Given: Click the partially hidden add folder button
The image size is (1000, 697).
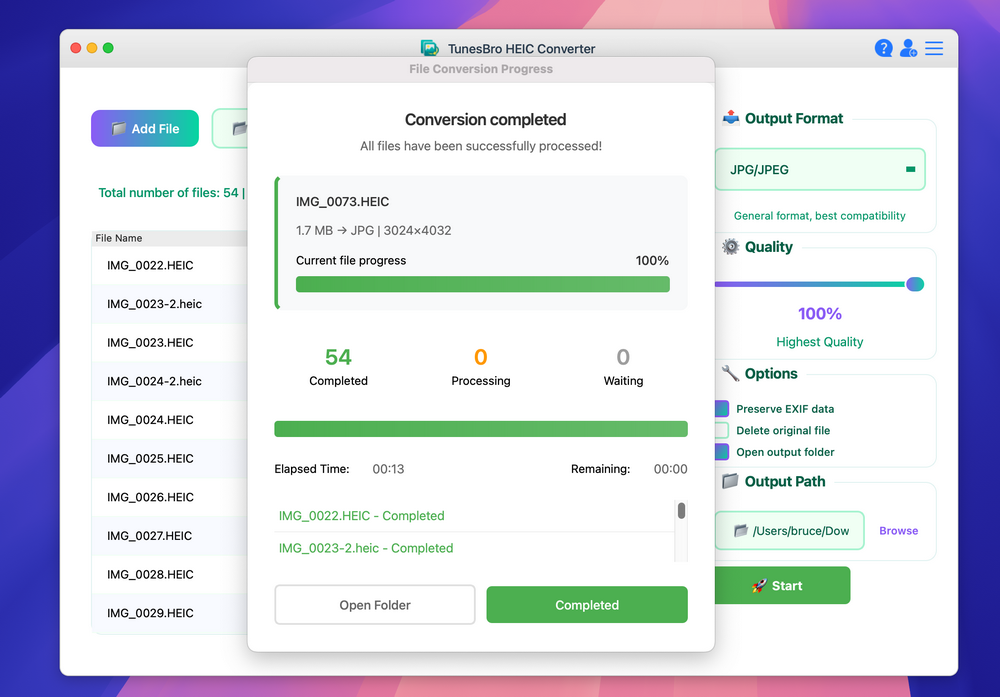Looking at the screenshot, I should click(x=230, y=129).
